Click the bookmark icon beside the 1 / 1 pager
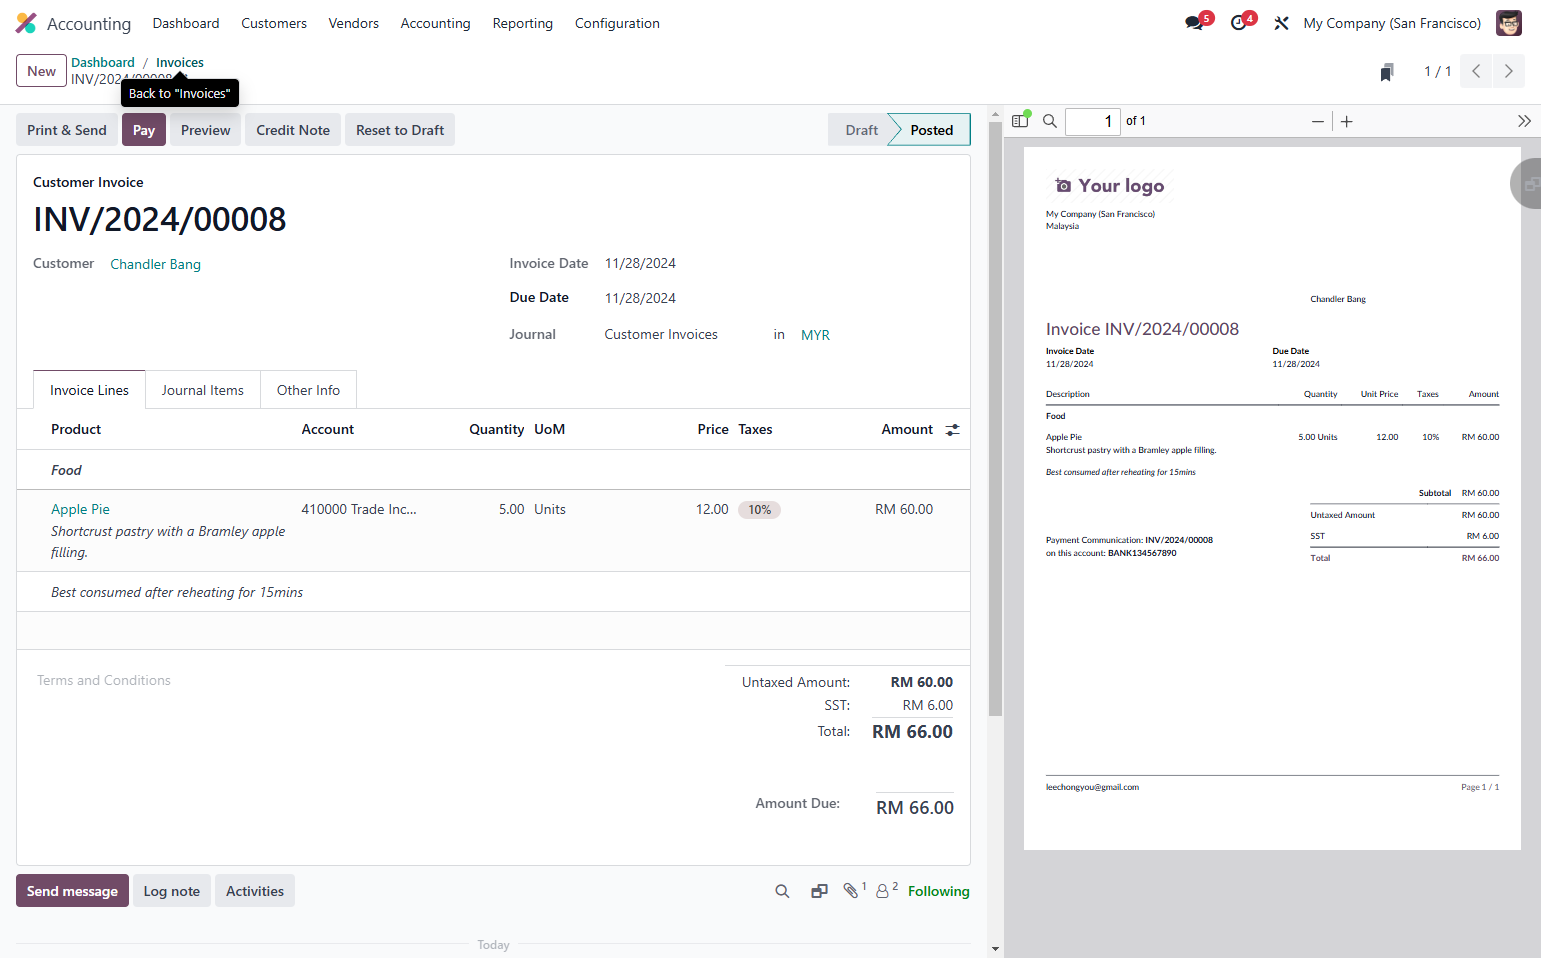 (1387, 72)
